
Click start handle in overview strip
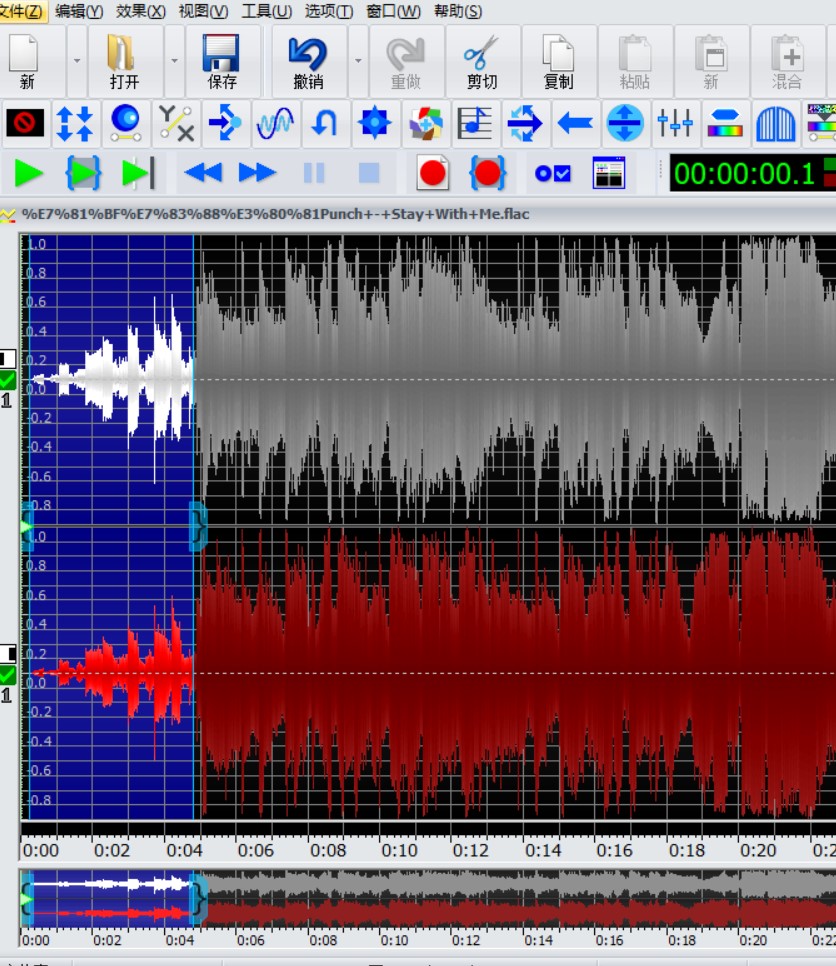click(x=26, y=900)
